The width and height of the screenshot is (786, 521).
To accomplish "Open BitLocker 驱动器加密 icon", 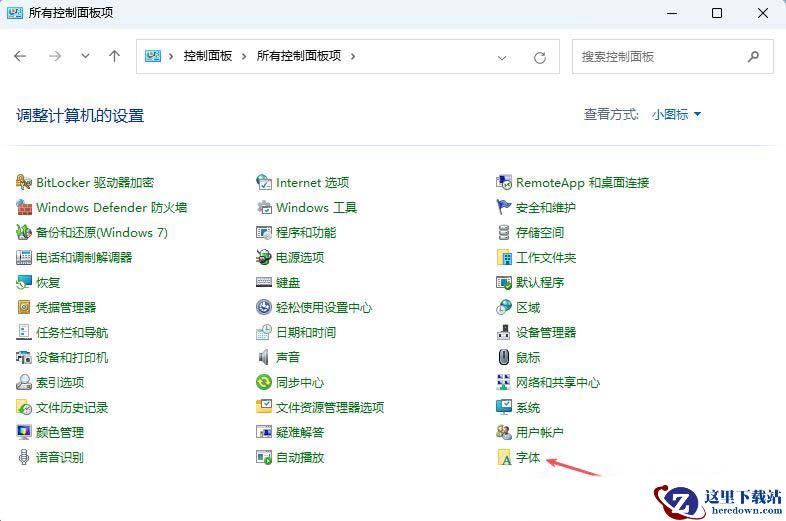I will point(24,182).
